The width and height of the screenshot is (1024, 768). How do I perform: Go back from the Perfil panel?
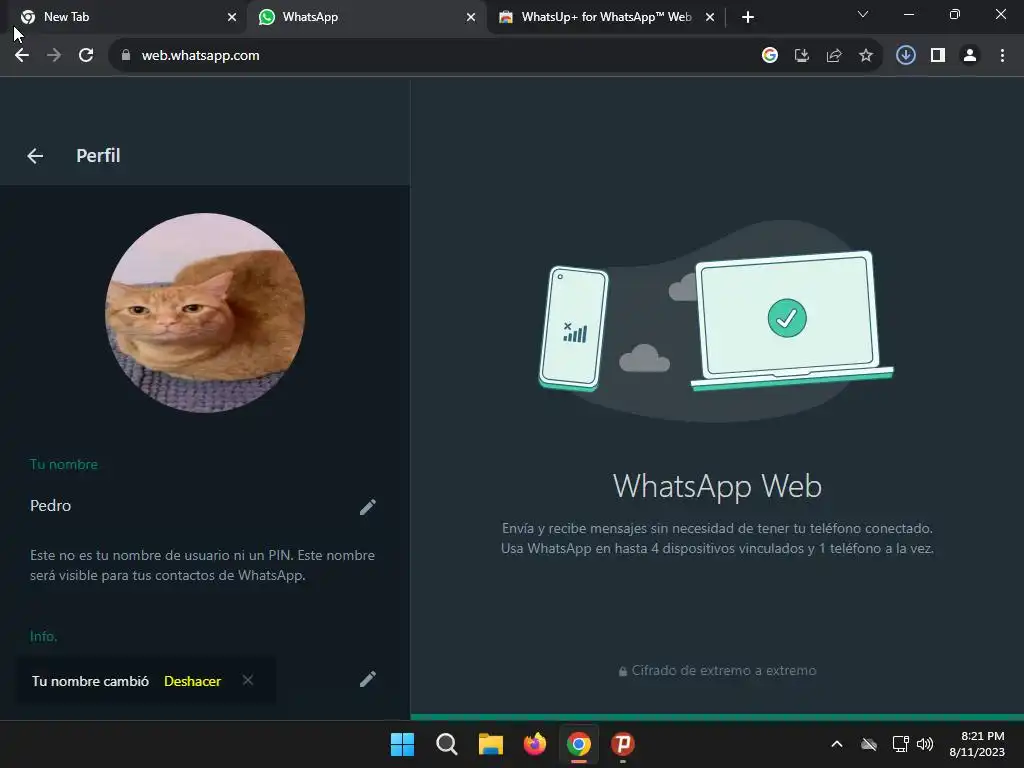(x=35, y=155)
